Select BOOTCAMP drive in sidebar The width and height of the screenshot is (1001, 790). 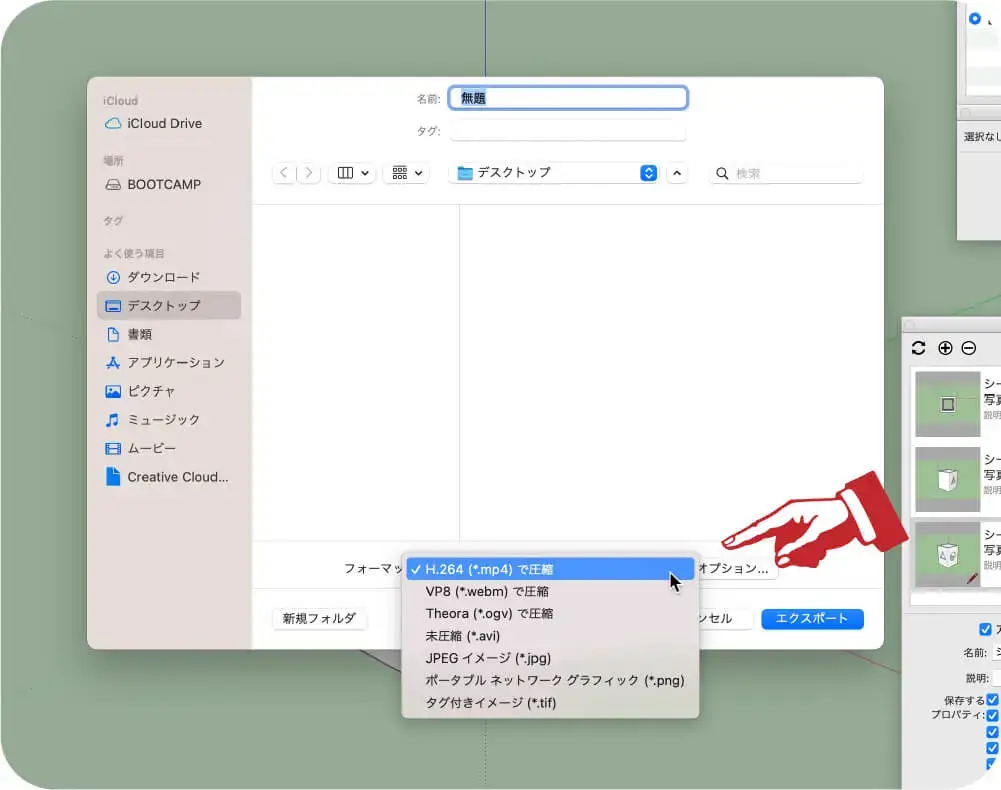[x=163, y=185]
